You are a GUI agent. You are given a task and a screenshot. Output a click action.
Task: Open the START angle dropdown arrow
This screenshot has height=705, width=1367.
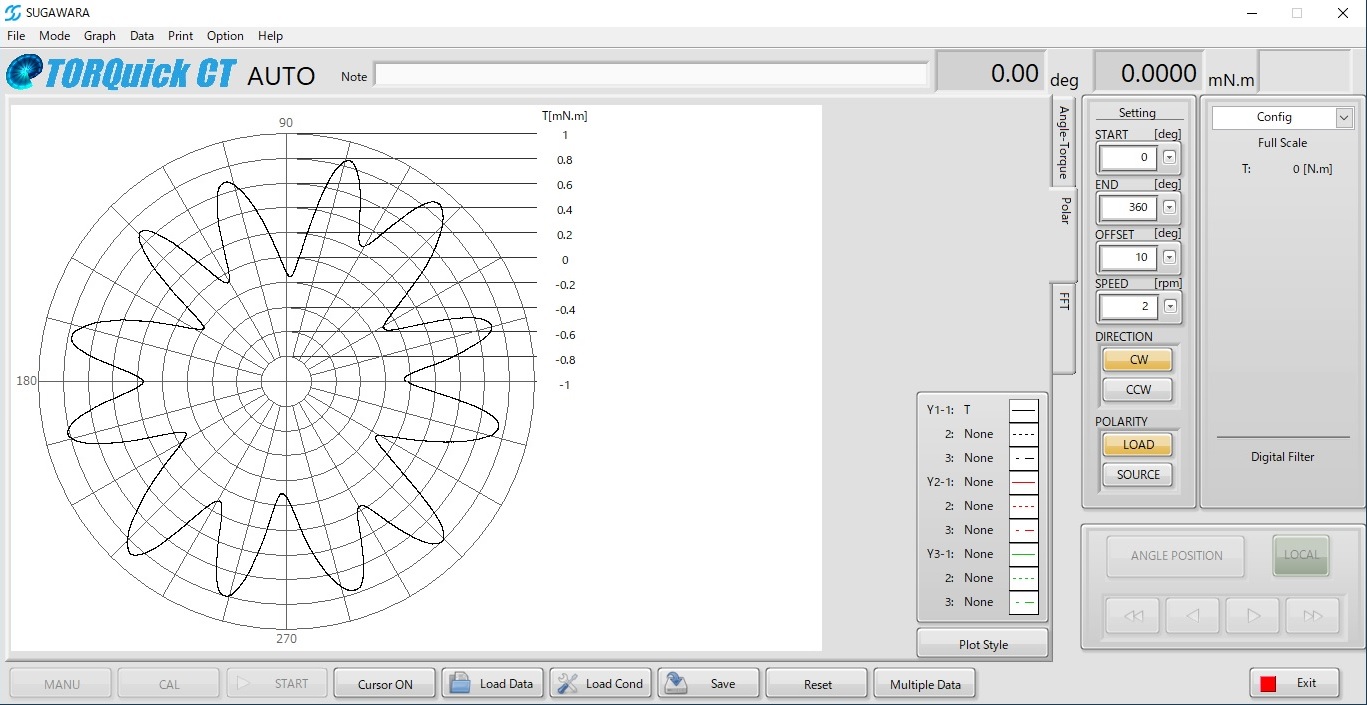(1170, 158)
